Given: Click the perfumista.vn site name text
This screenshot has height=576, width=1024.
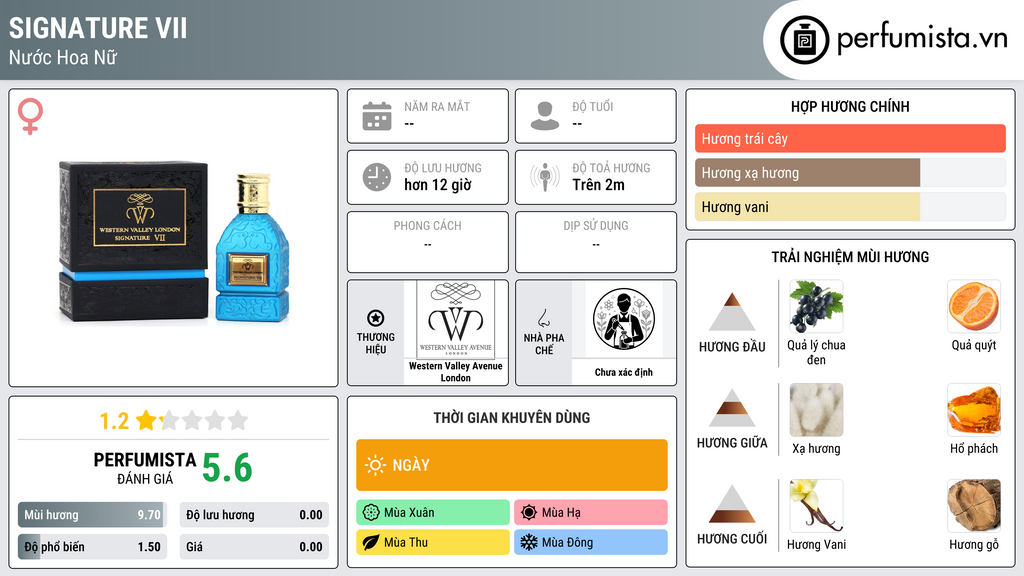Looking at the screenshot, I should 922,38.
